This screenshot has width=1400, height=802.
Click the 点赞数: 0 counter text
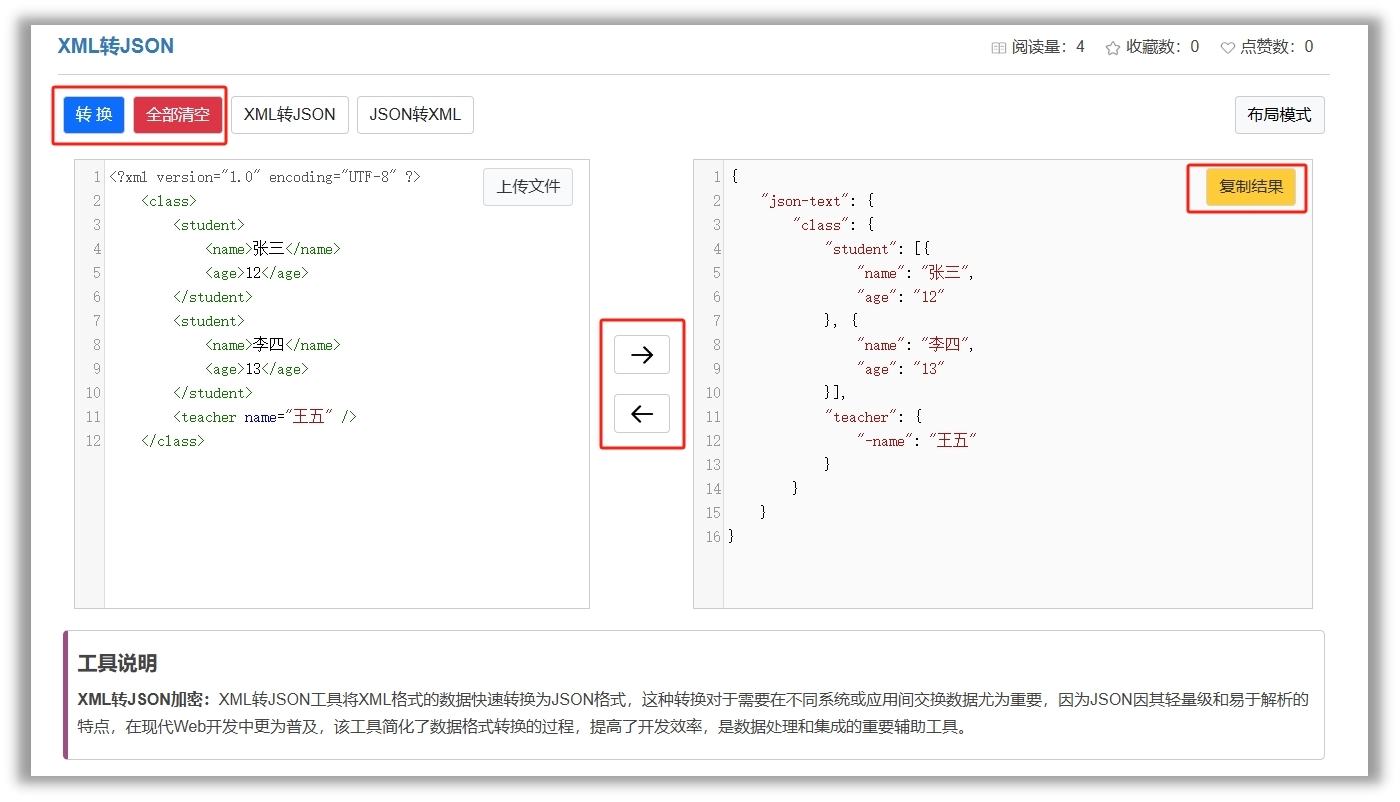click(1277, 47)
